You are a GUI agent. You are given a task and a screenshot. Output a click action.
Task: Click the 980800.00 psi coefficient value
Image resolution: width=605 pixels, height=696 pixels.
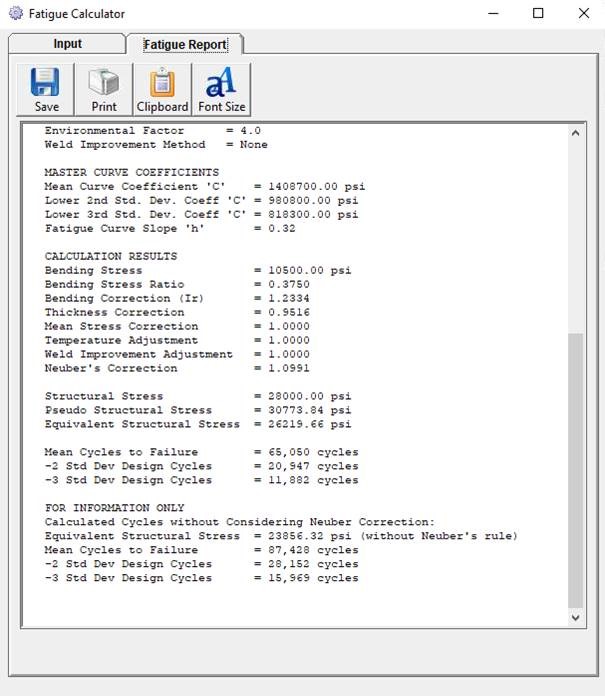coord(313,200)
